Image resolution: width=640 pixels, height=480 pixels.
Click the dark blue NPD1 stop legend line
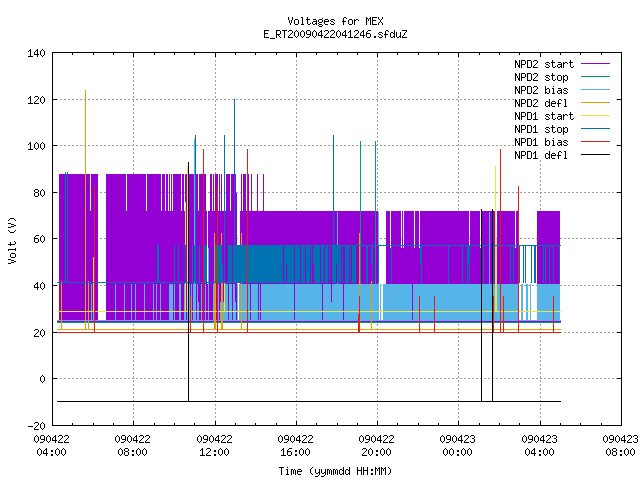click(596, 129)
